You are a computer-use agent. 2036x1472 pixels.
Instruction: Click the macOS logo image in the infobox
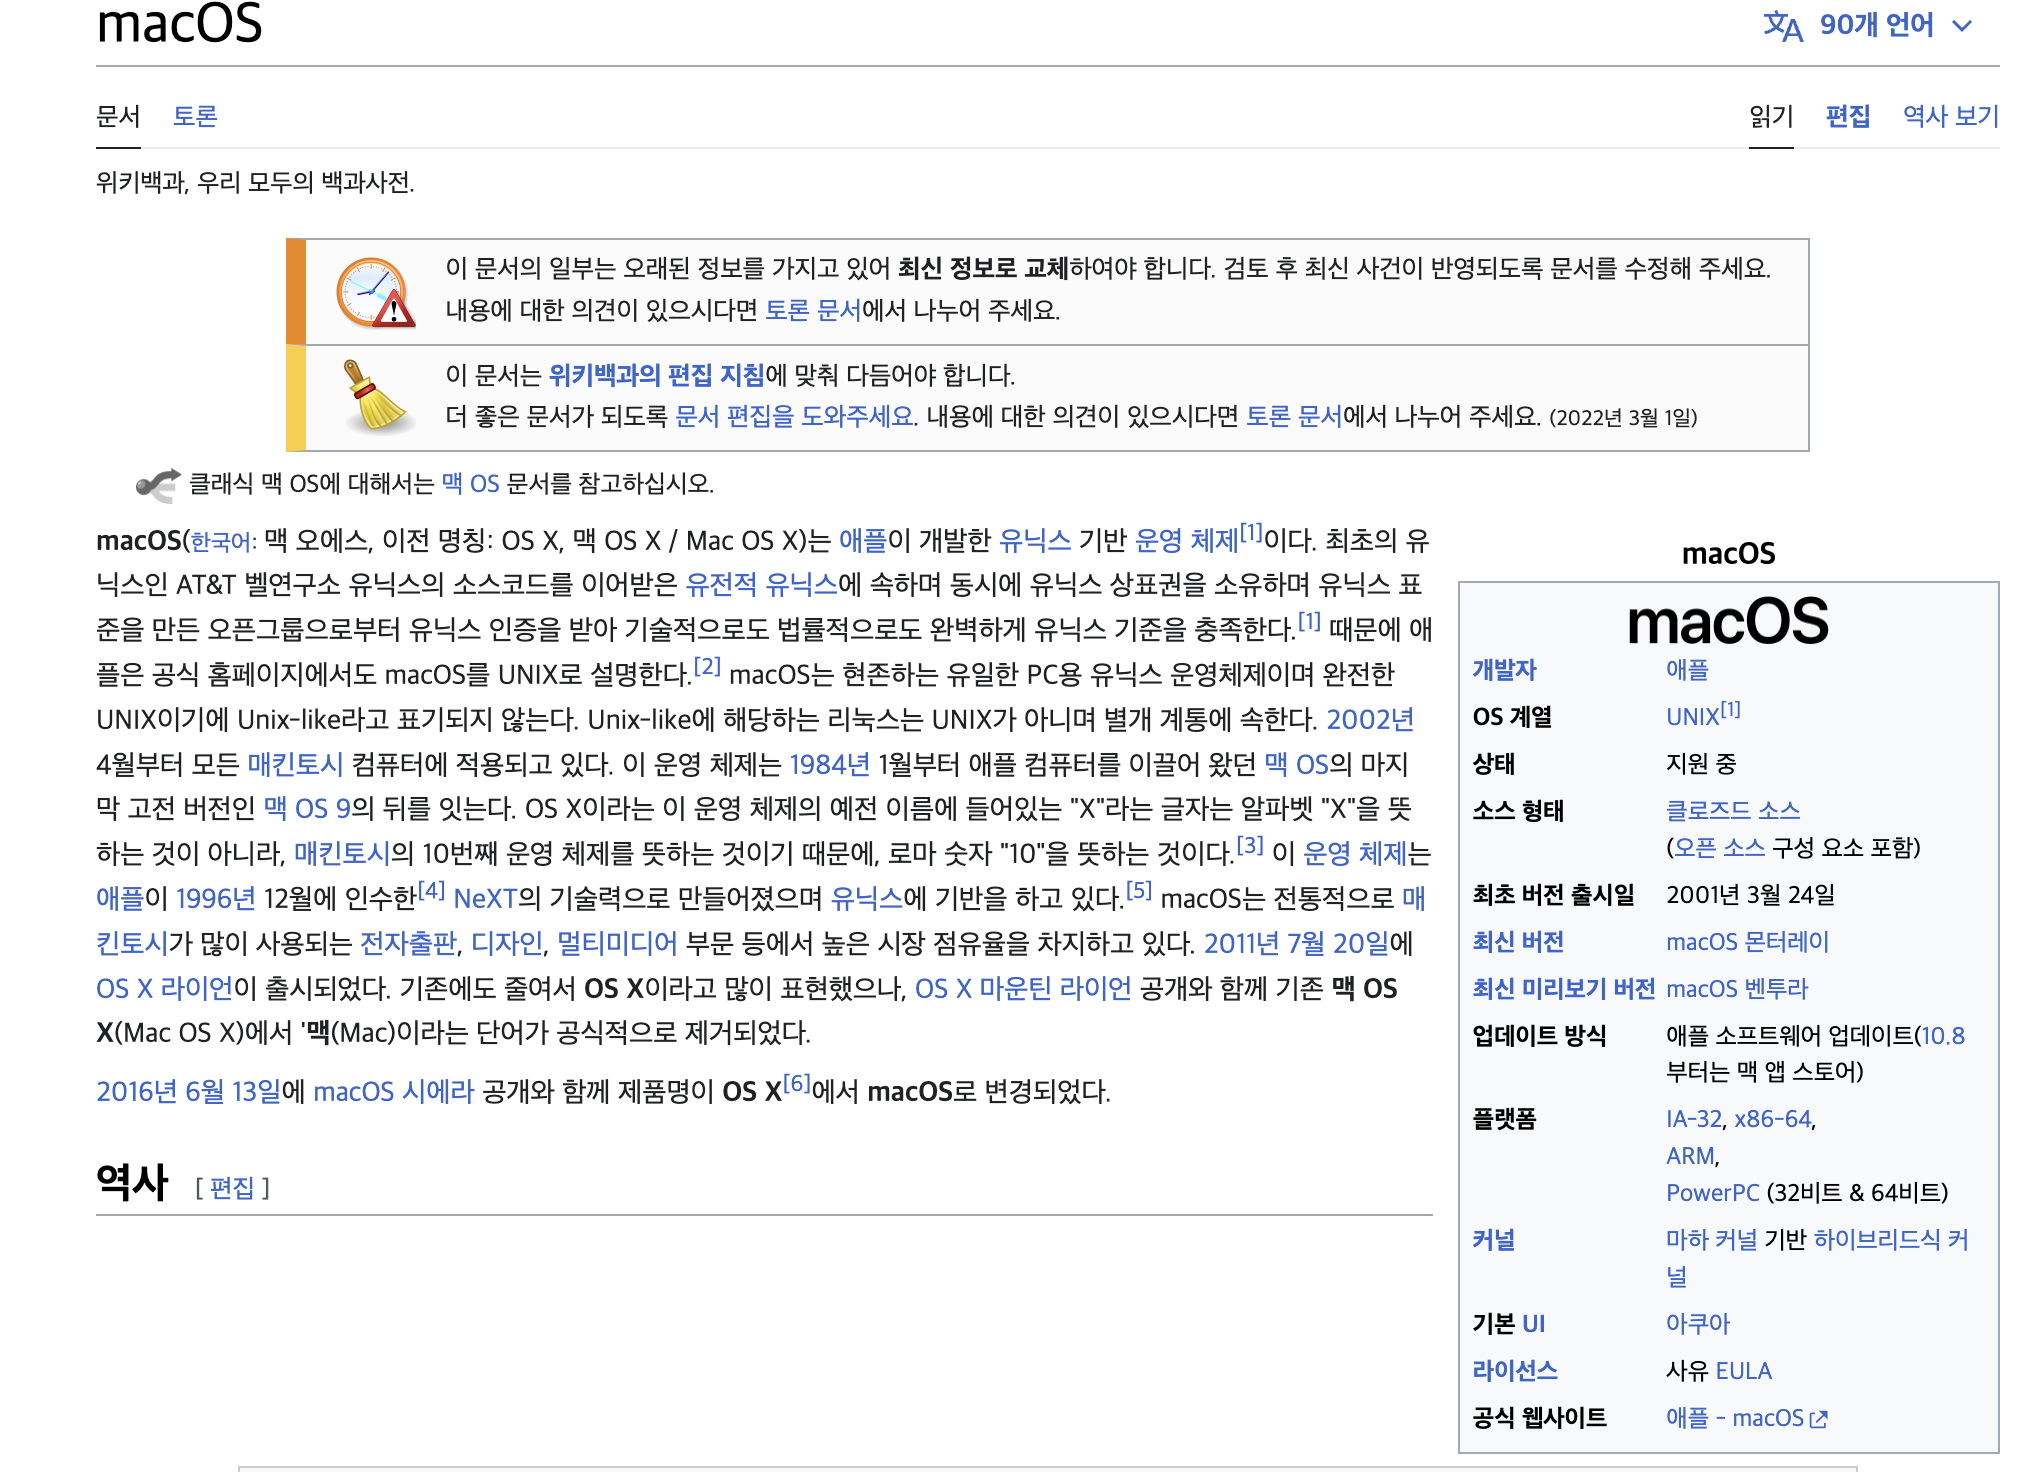pyautogui.click(x=1727, y=622)
